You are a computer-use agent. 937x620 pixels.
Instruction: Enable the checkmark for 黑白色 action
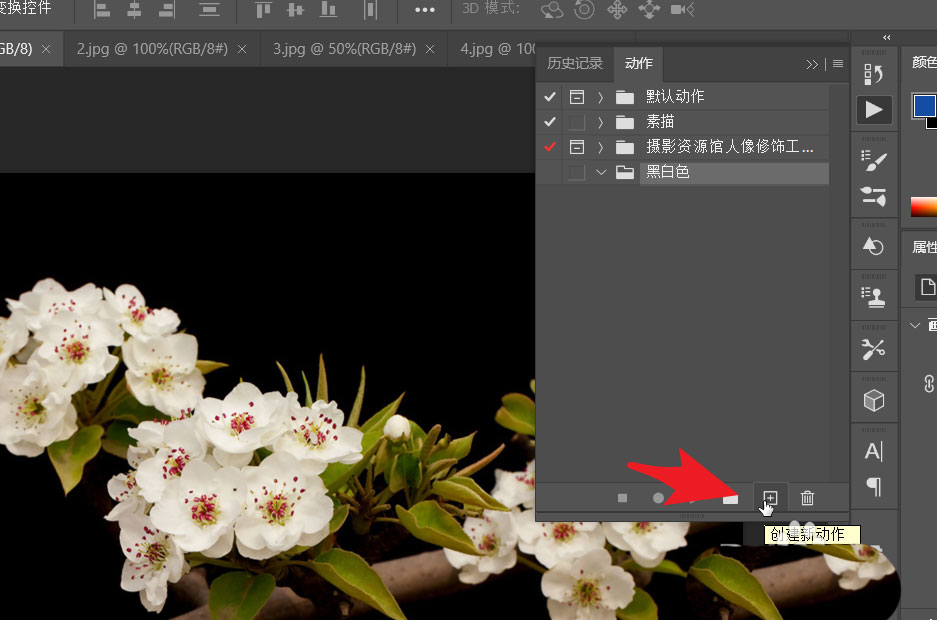549,172
